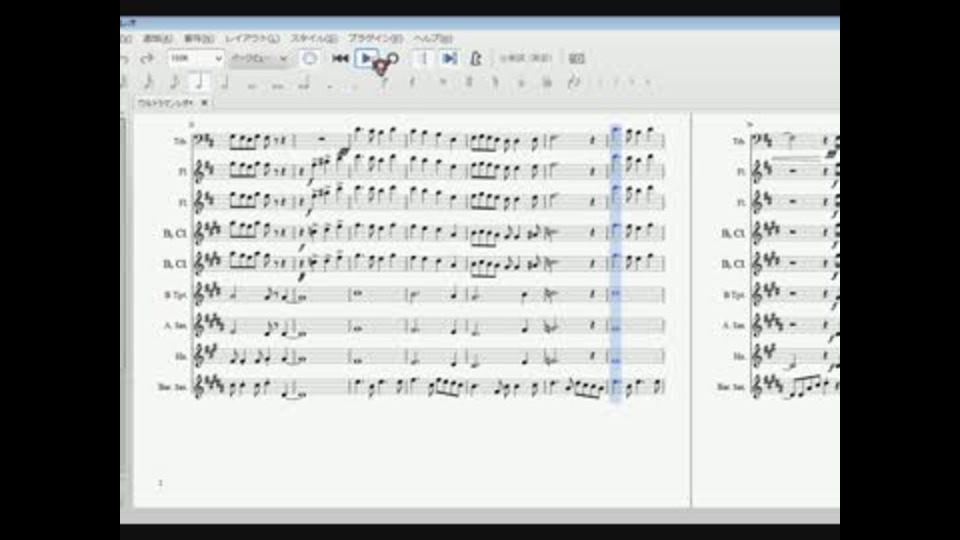Toggle loop playback
The width and height of the screenshot is (960, 540).
[394, 58]
